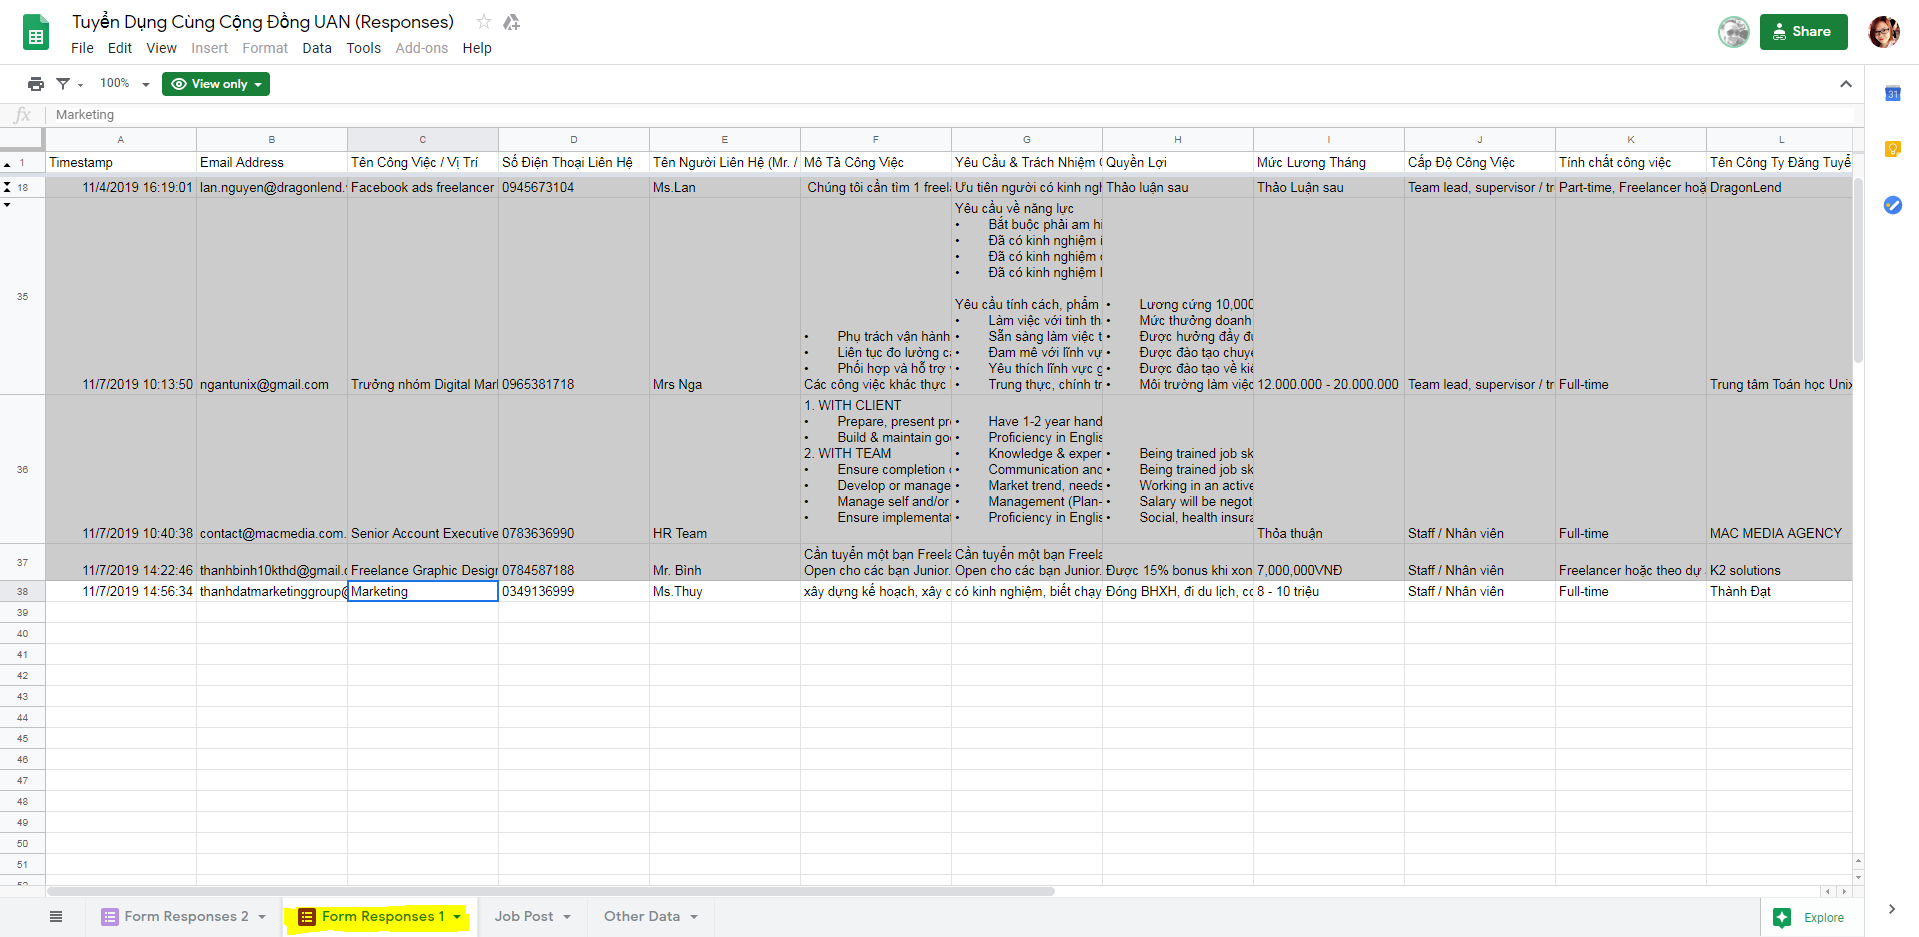Open the File menu
The image size is (1919, 937).
(82, 48)
